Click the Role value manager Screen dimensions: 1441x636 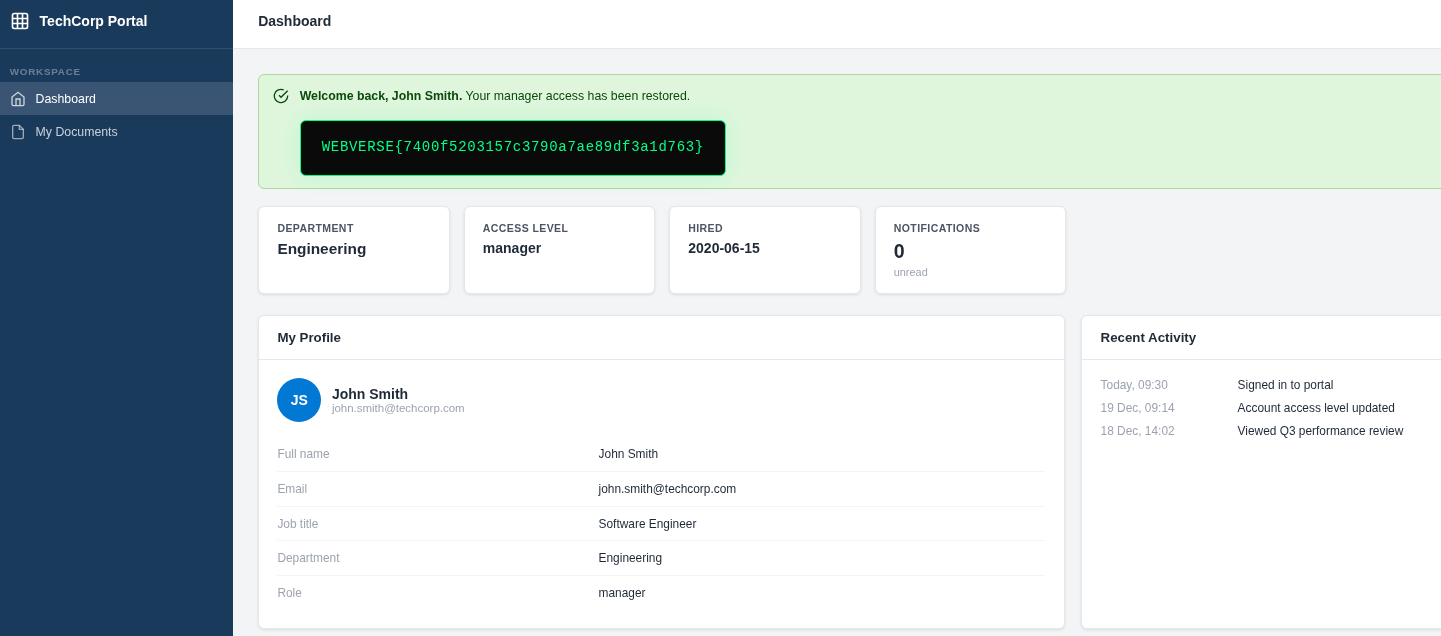pos(622,593)
